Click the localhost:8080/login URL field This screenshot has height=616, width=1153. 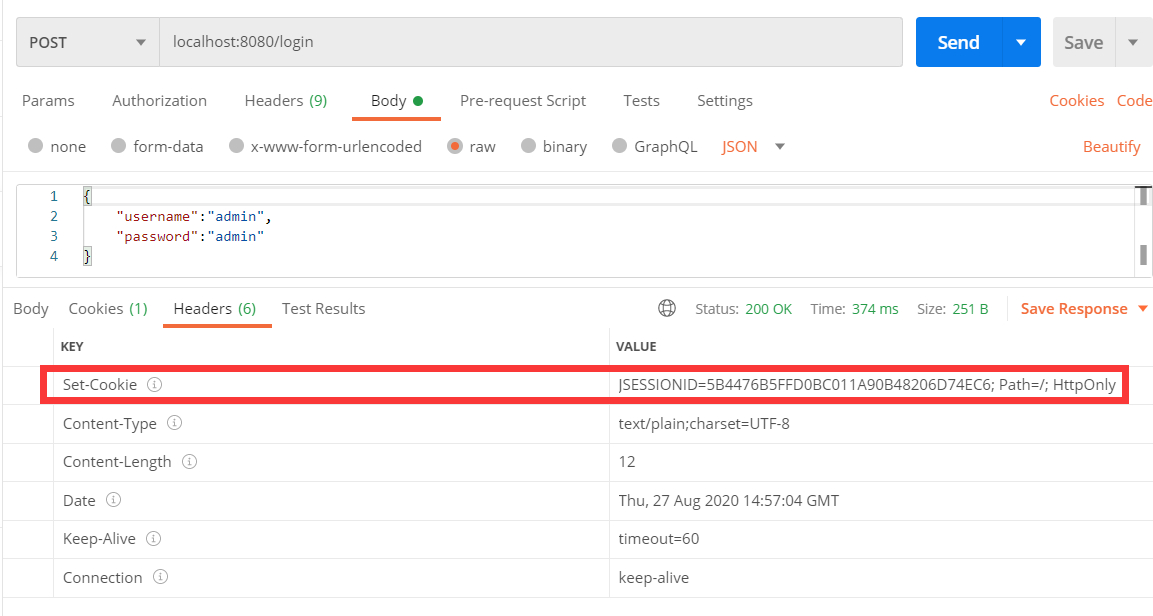click(x=531, y=42)
